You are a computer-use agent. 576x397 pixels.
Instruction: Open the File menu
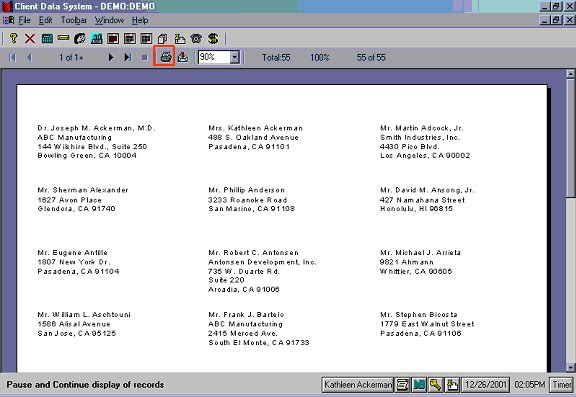[x=25, y=20]
